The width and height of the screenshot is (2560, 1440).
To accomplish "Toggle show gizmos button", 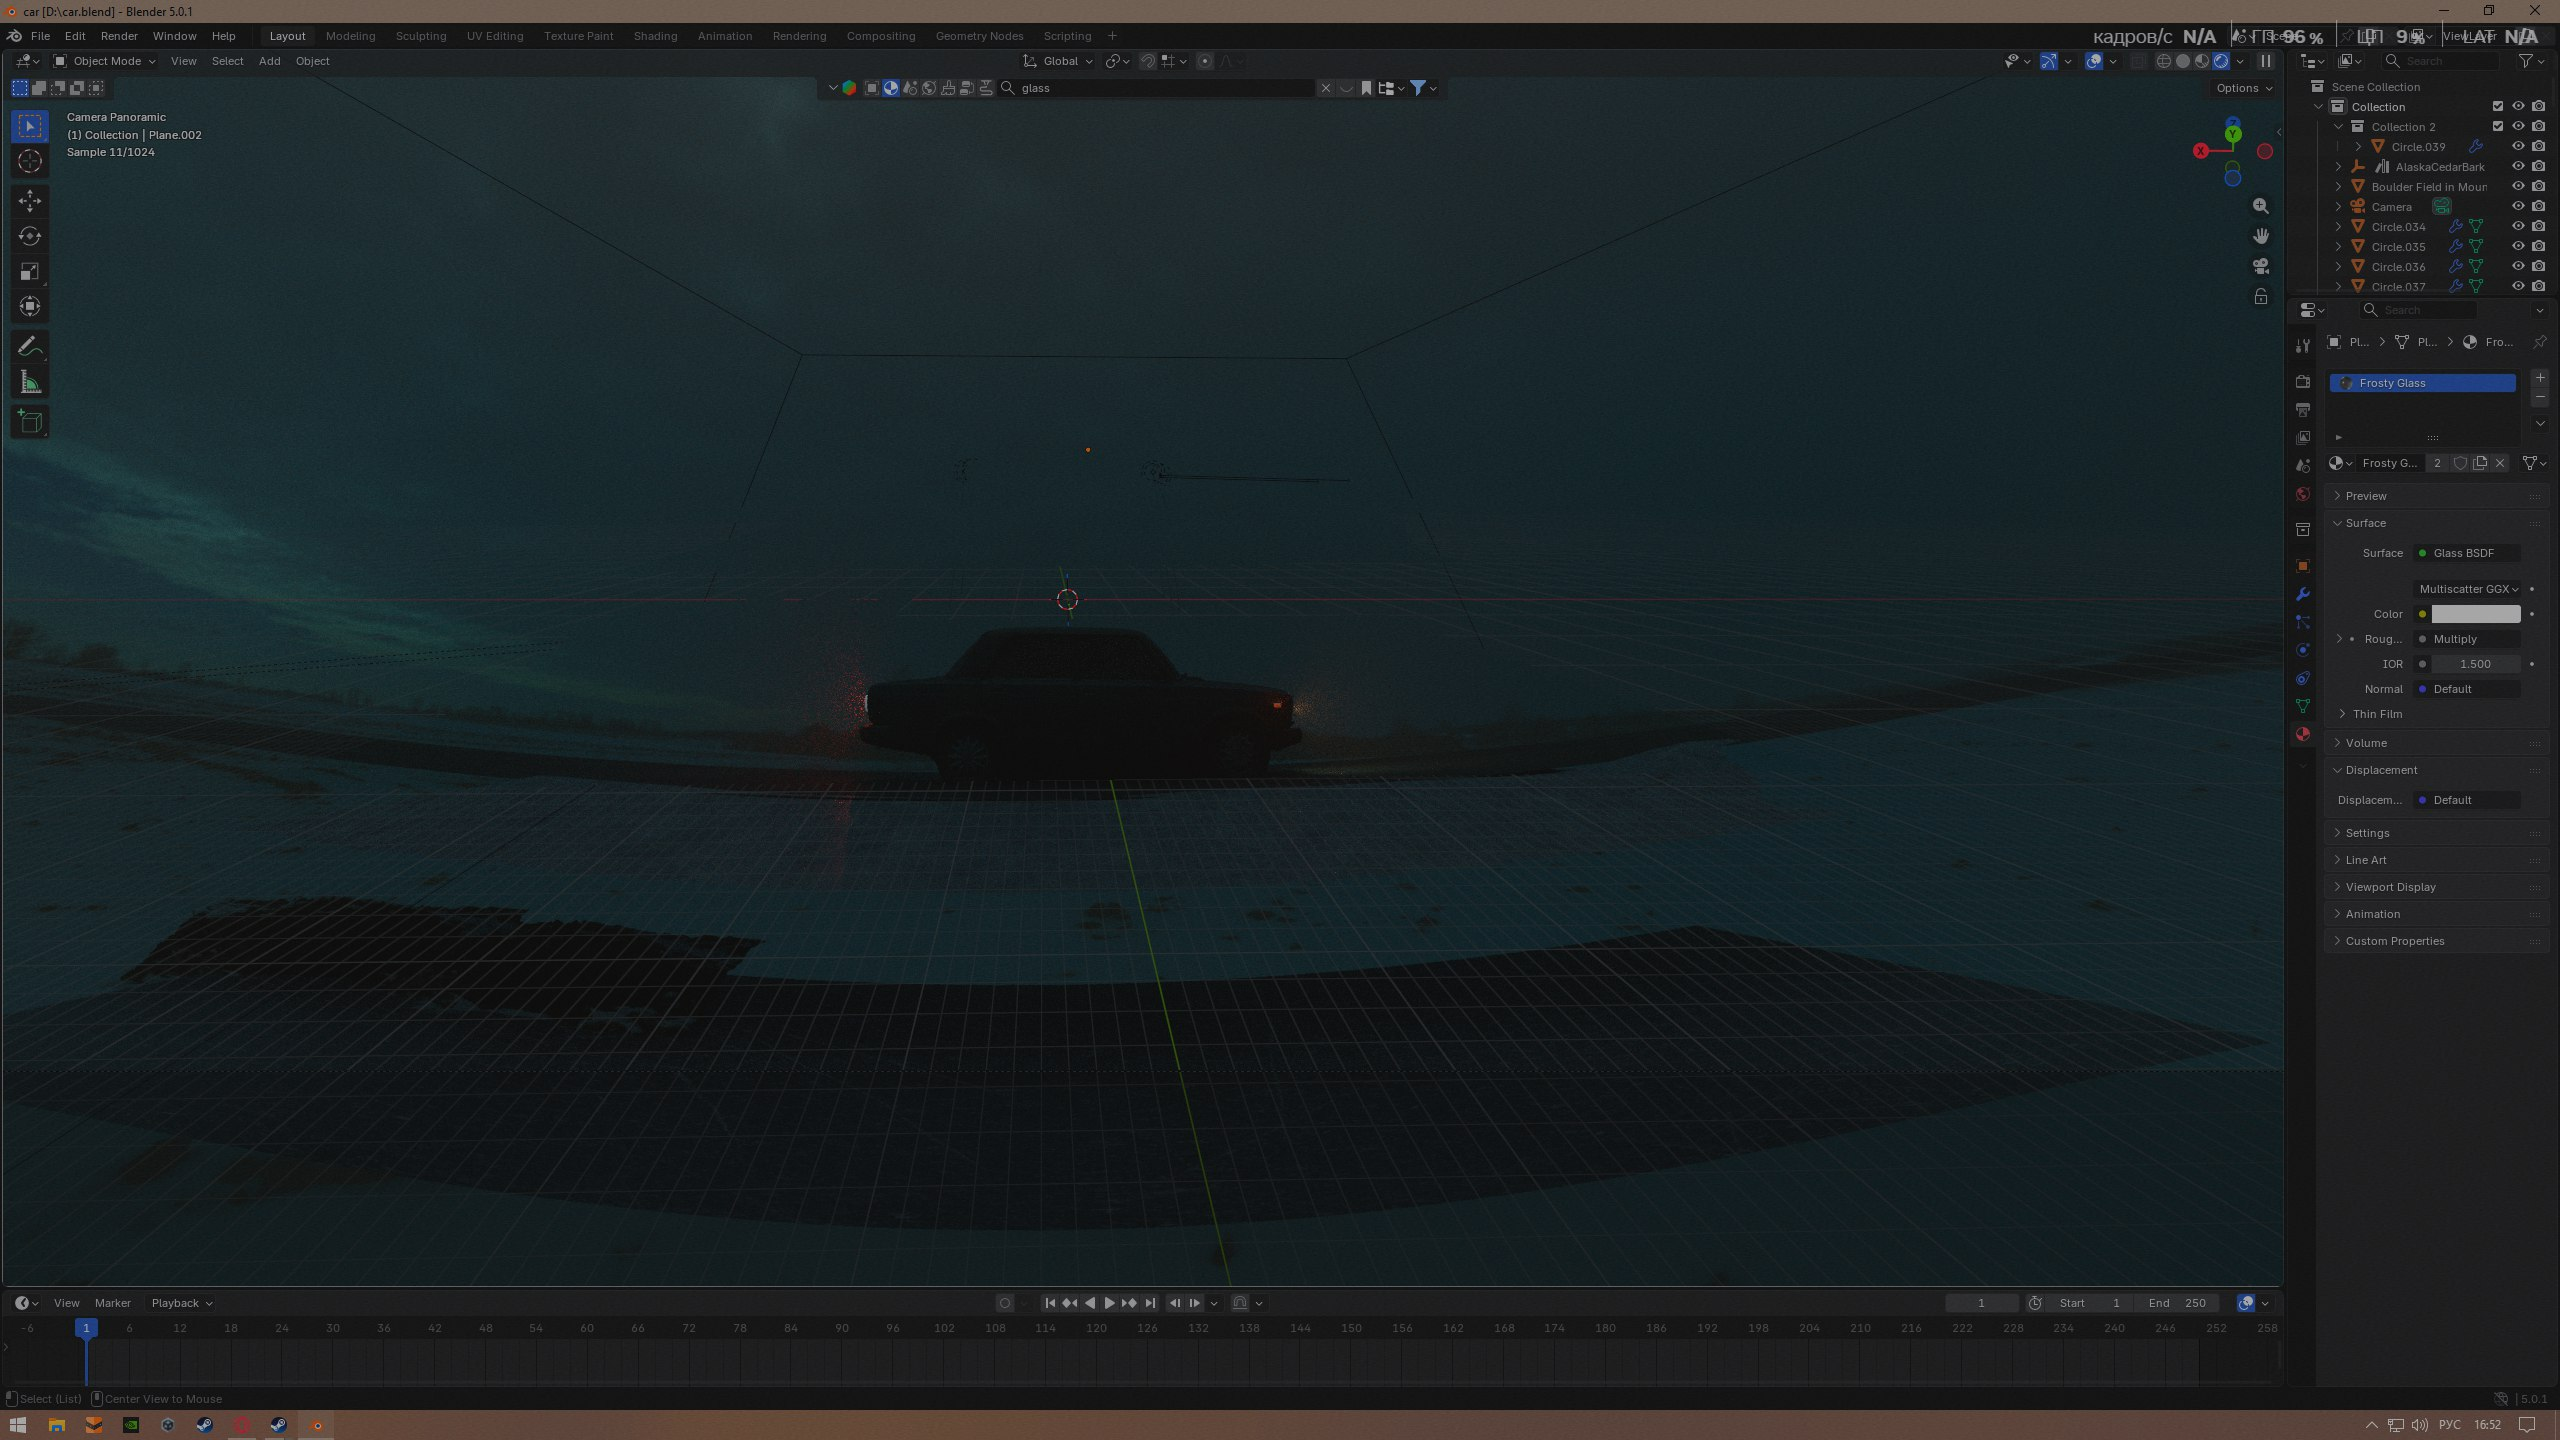I will click(x=2048, y=61).
